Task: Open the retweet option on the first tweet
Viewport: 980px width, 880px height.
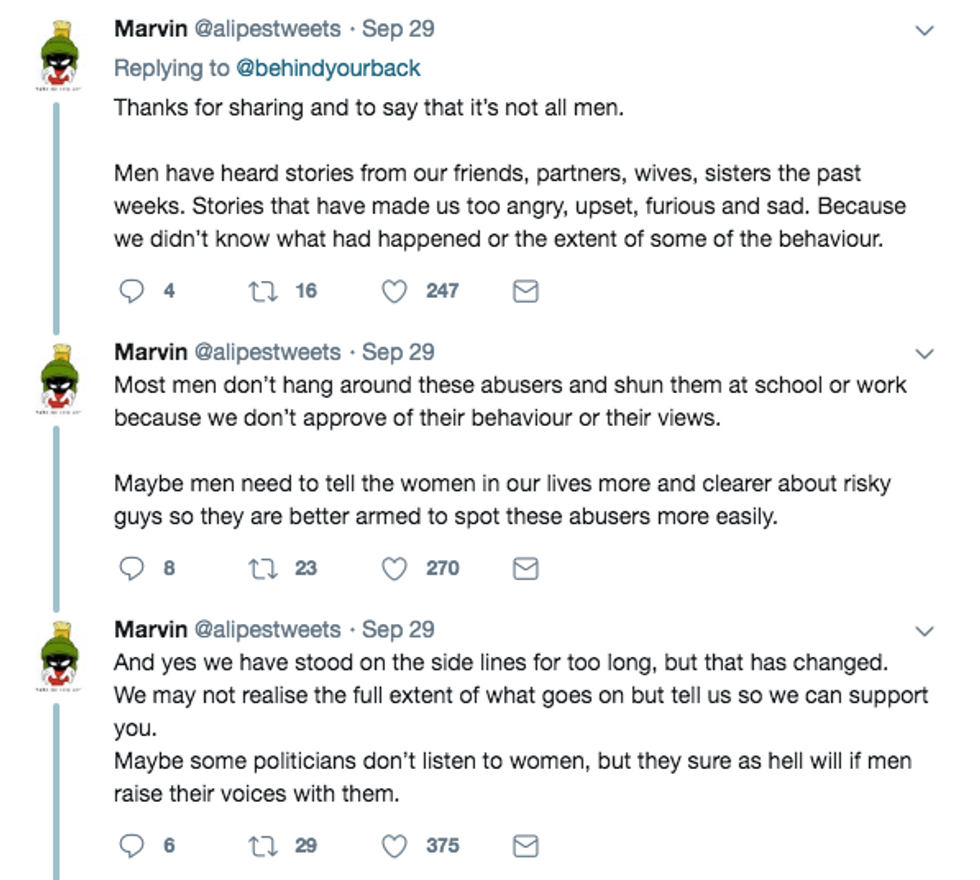Action: 263,290
